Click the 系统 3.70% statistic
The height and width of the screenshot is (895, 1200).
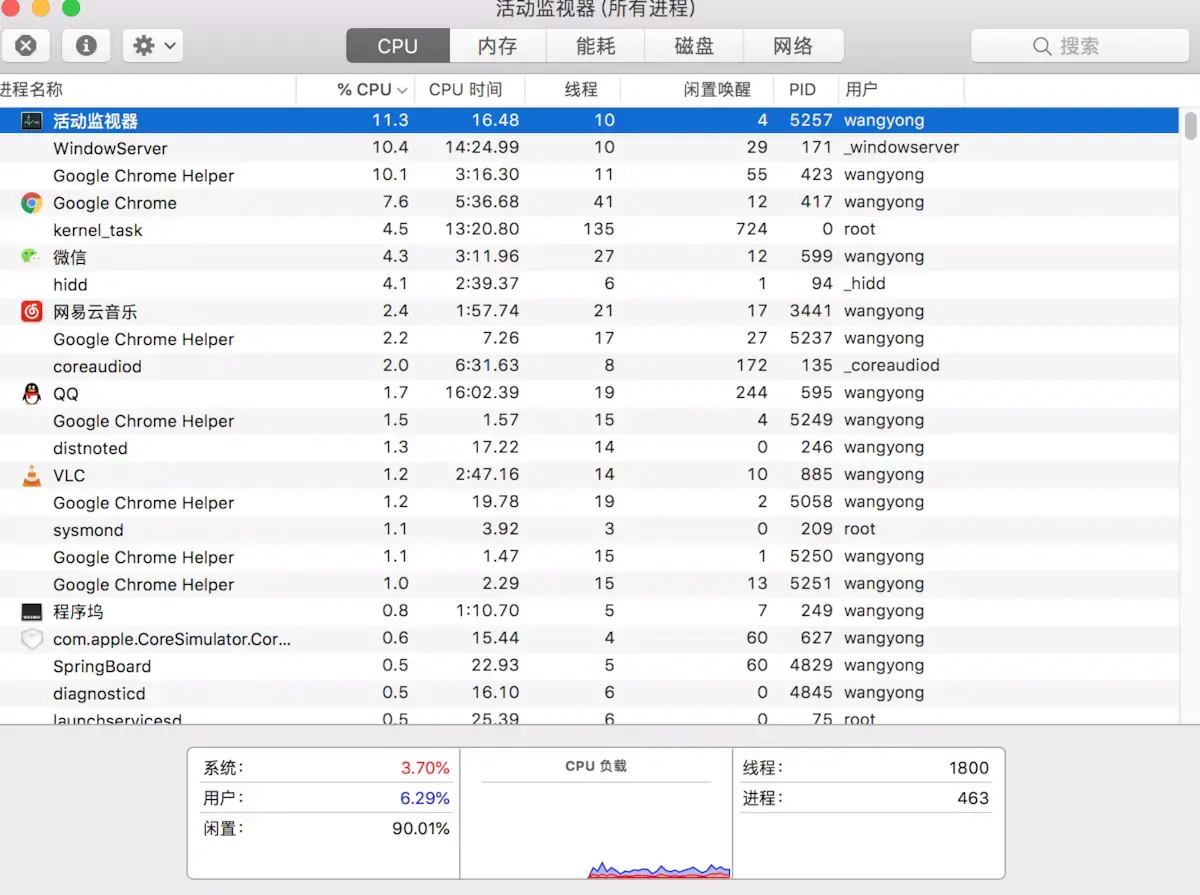click(x=326, y=768)
